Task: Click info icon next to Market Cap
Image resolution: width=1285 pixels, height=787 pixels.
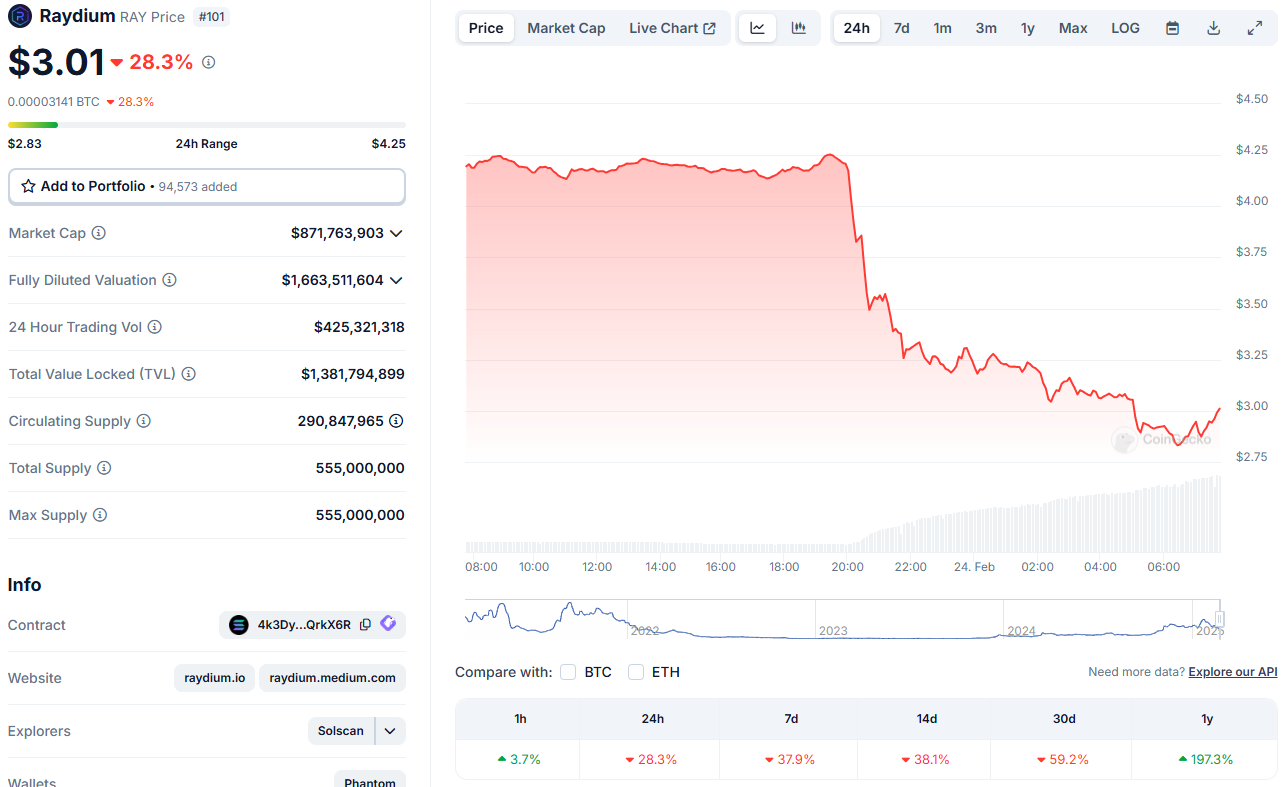Action: 98,233
